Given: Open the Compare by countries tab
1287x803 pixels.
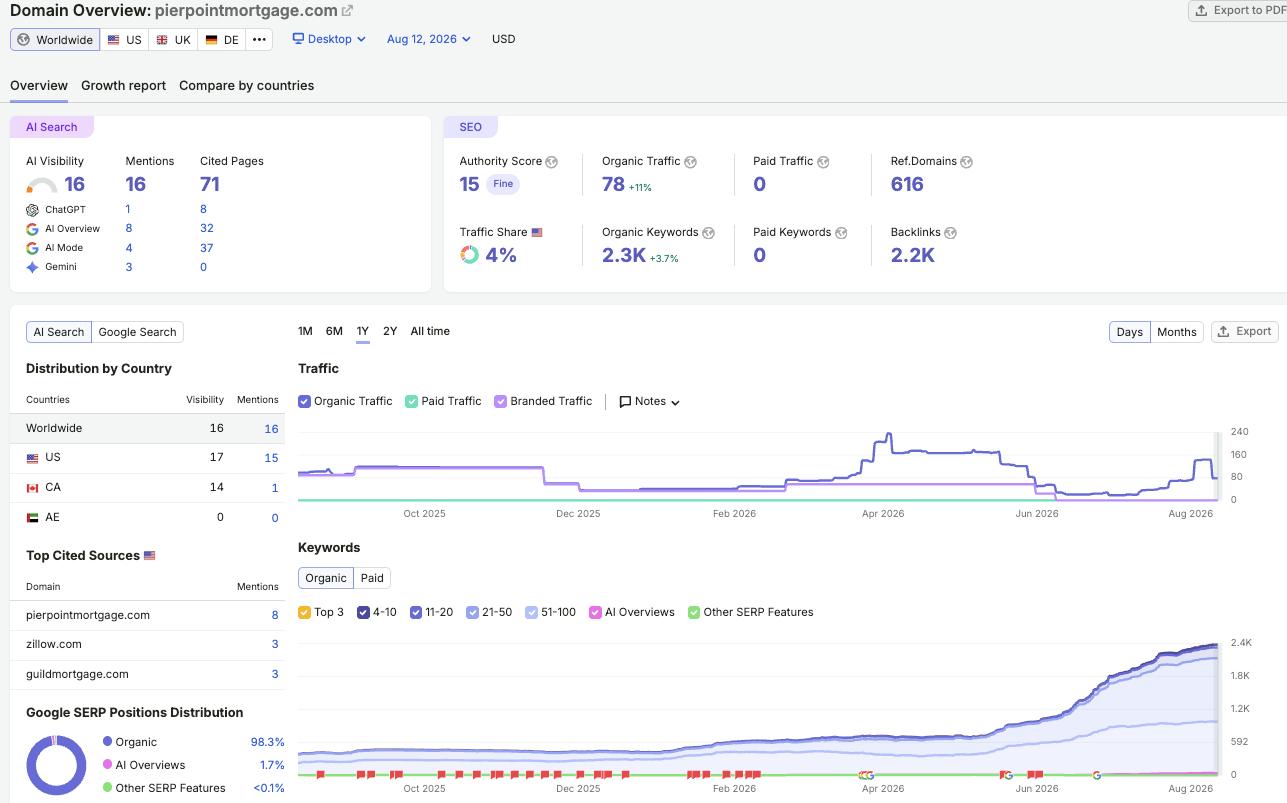Looking at the screenshot, I should (x=247, y=86).
